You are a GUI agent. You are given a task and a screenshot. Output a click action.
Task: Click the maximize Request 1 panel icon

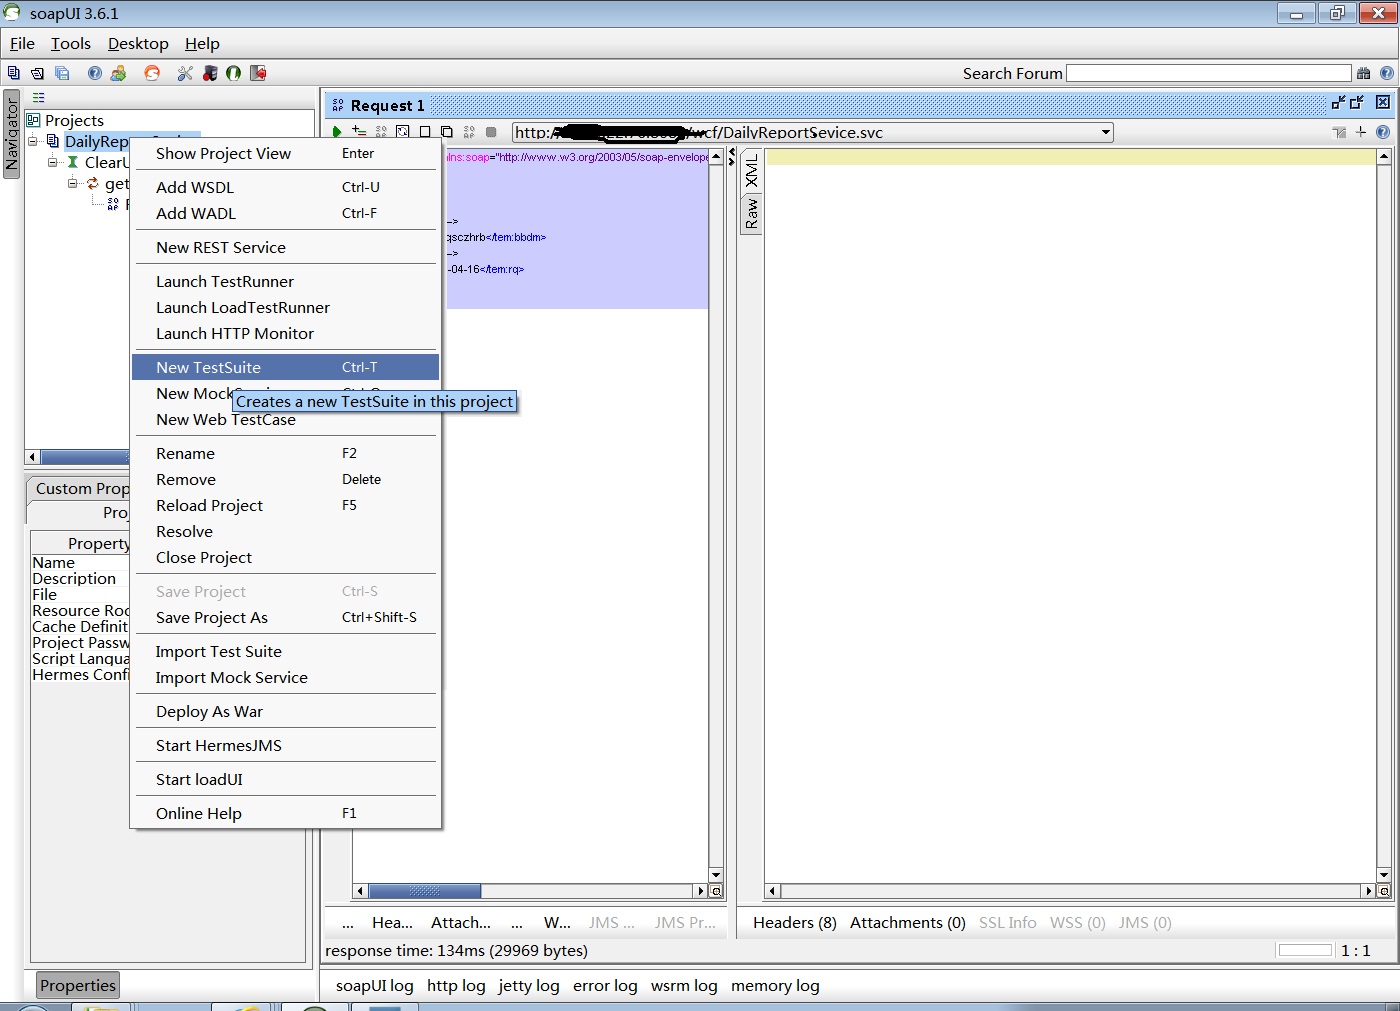point(1357,103)
